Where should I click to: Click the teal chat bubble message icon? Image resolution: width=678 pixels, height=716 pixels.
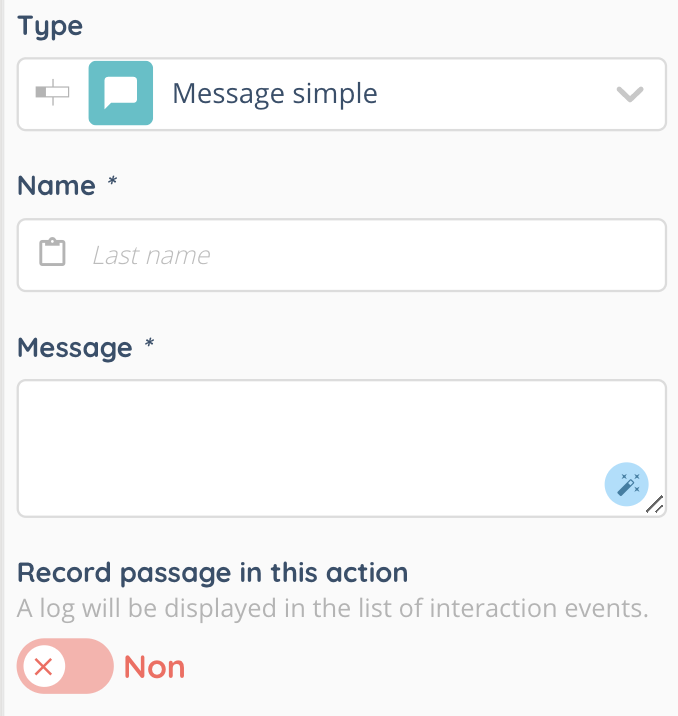(121, 93)
